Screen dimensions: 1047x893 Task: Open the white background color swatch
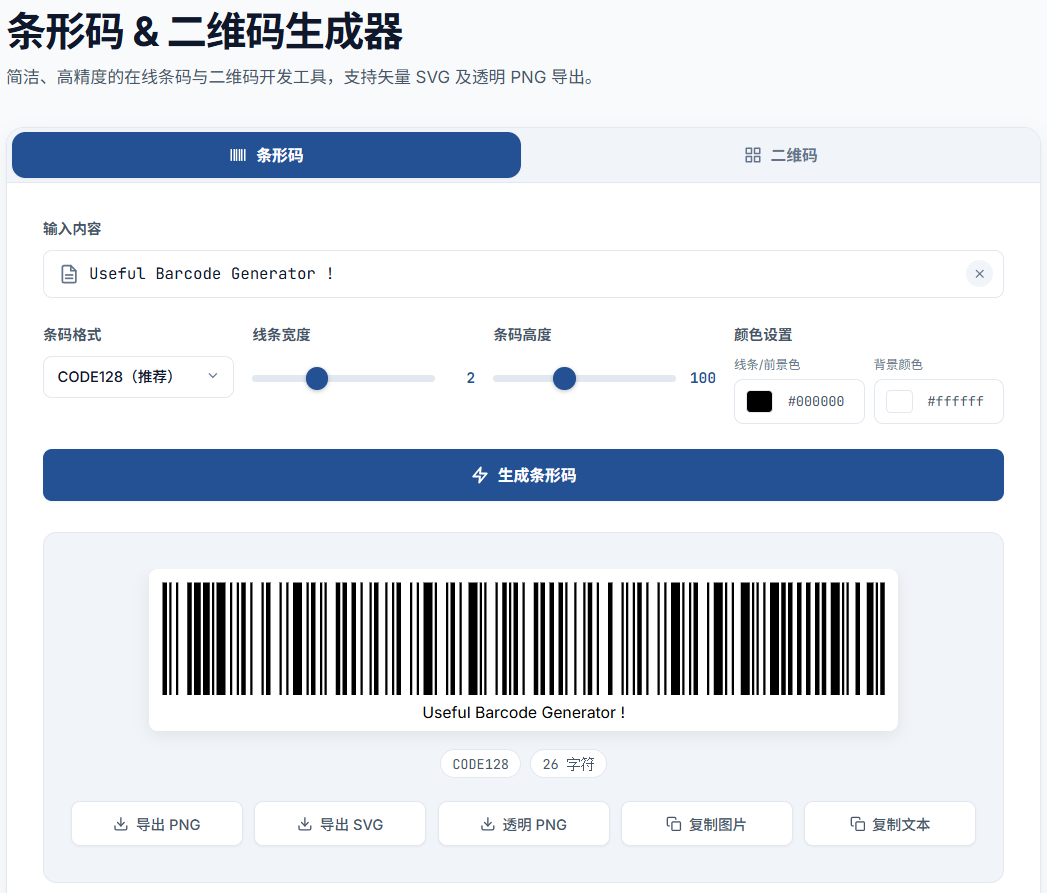[899, 401]
